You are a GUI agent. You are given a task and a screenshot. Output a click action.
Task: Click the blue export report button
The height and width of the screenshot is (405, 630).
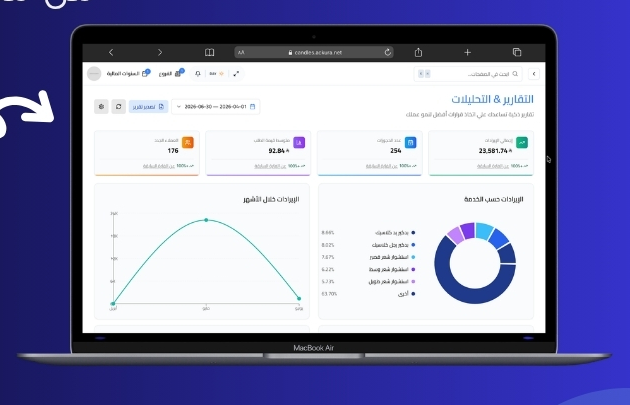pyautogui.click(x=148, y=106)
